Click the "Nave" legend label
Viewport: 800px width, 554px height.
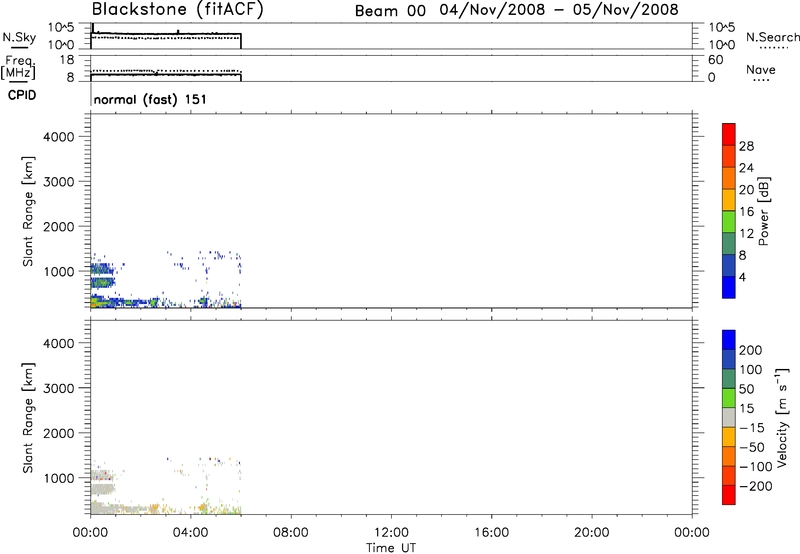(761, 70)
